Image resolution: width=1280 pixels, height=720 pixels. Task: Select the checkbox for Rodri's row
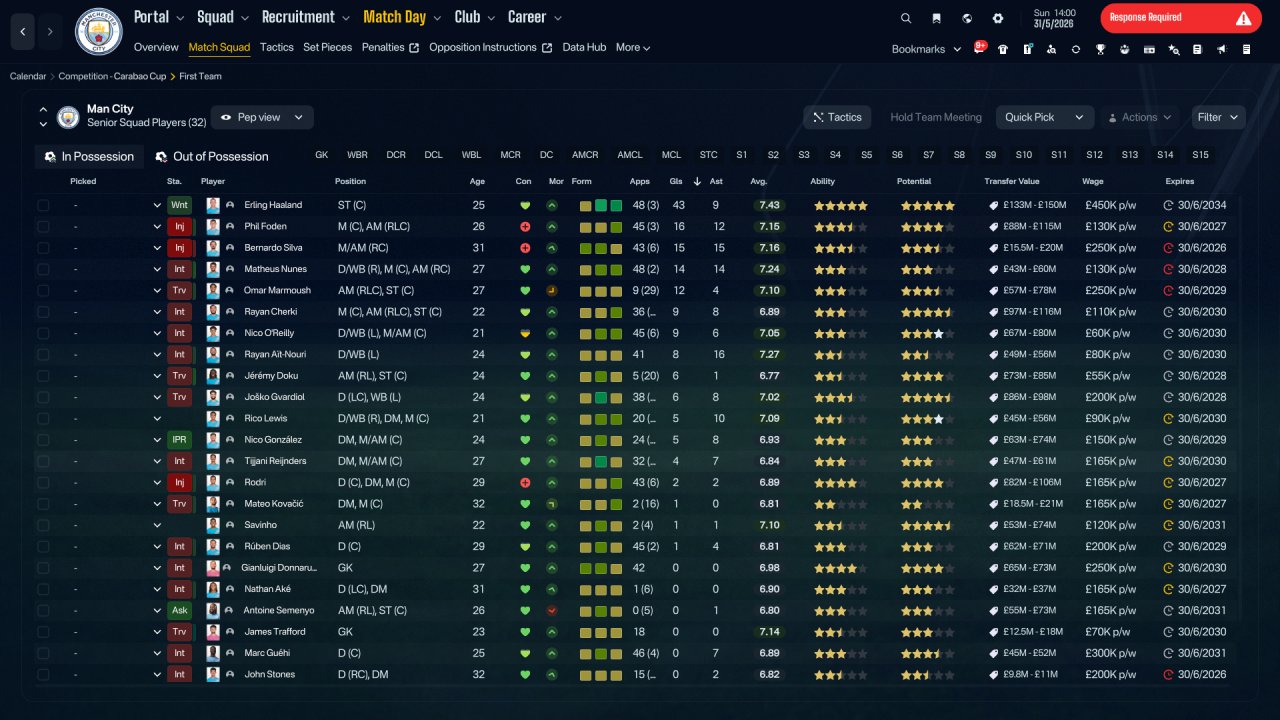coord(43,482)
